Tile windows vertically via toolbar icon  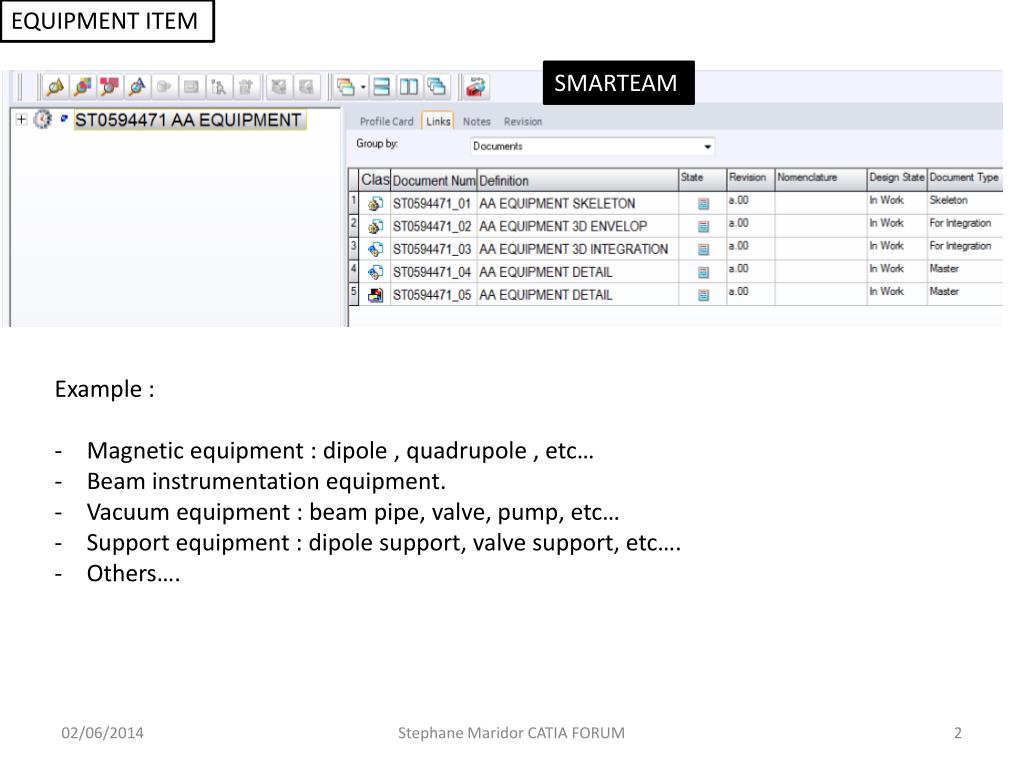pyautogui.click(x=409, y=87)
